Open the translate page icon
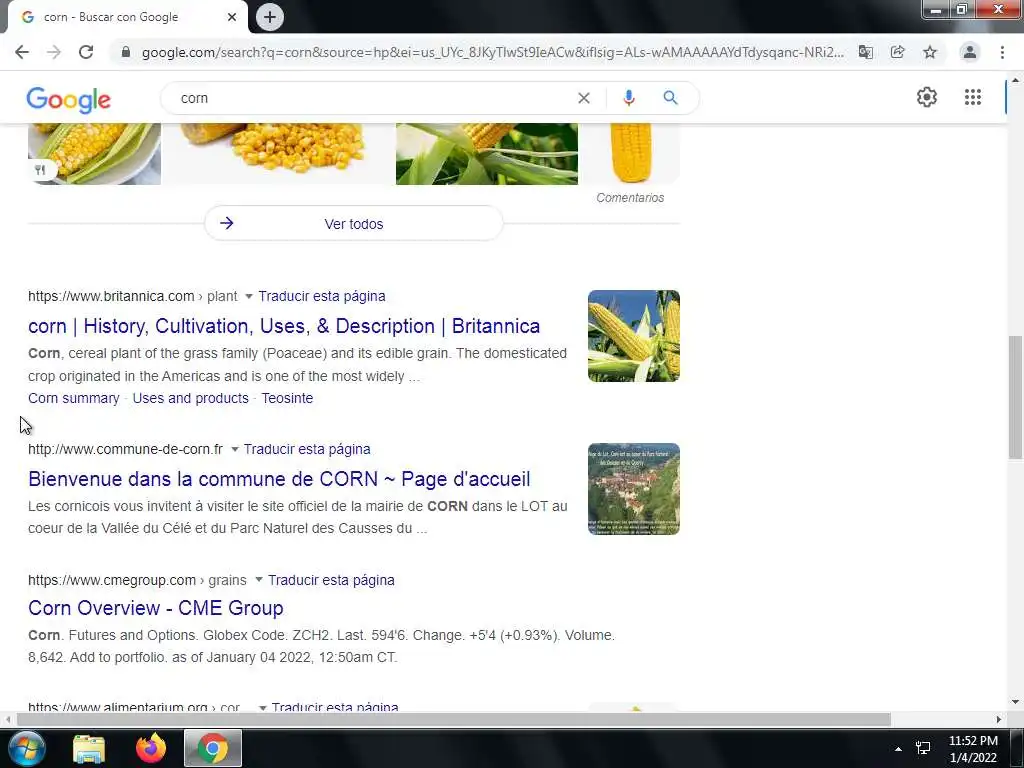The width and height of the screenshot is (1024, 768). click(x=866, y=52)
